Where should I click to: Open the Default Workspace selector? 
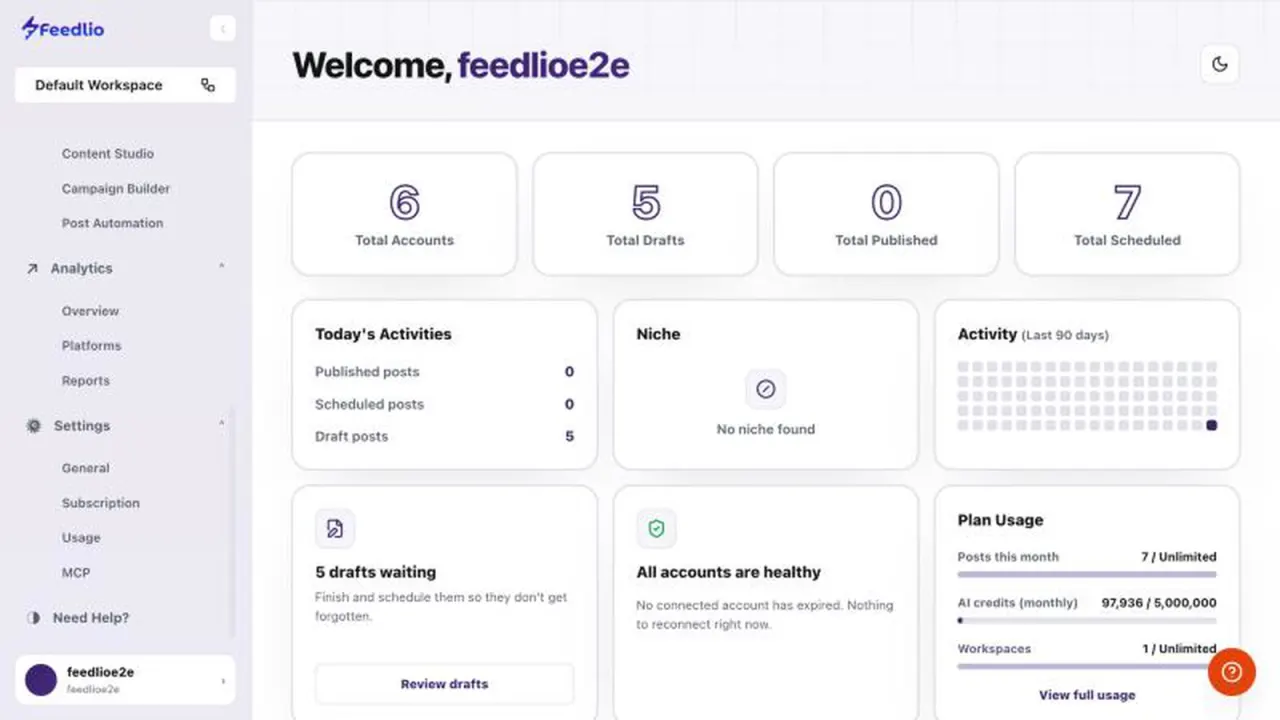[125, 85]
